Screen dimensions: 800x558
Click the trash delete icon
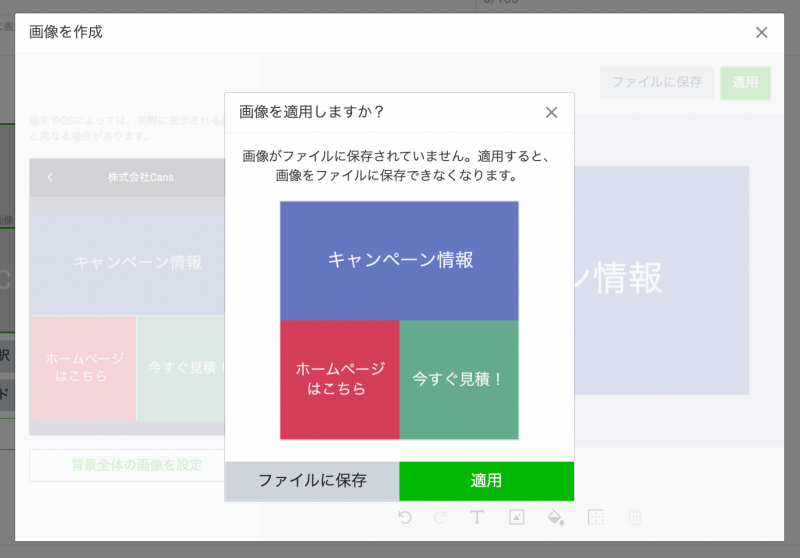click(634, 517)
